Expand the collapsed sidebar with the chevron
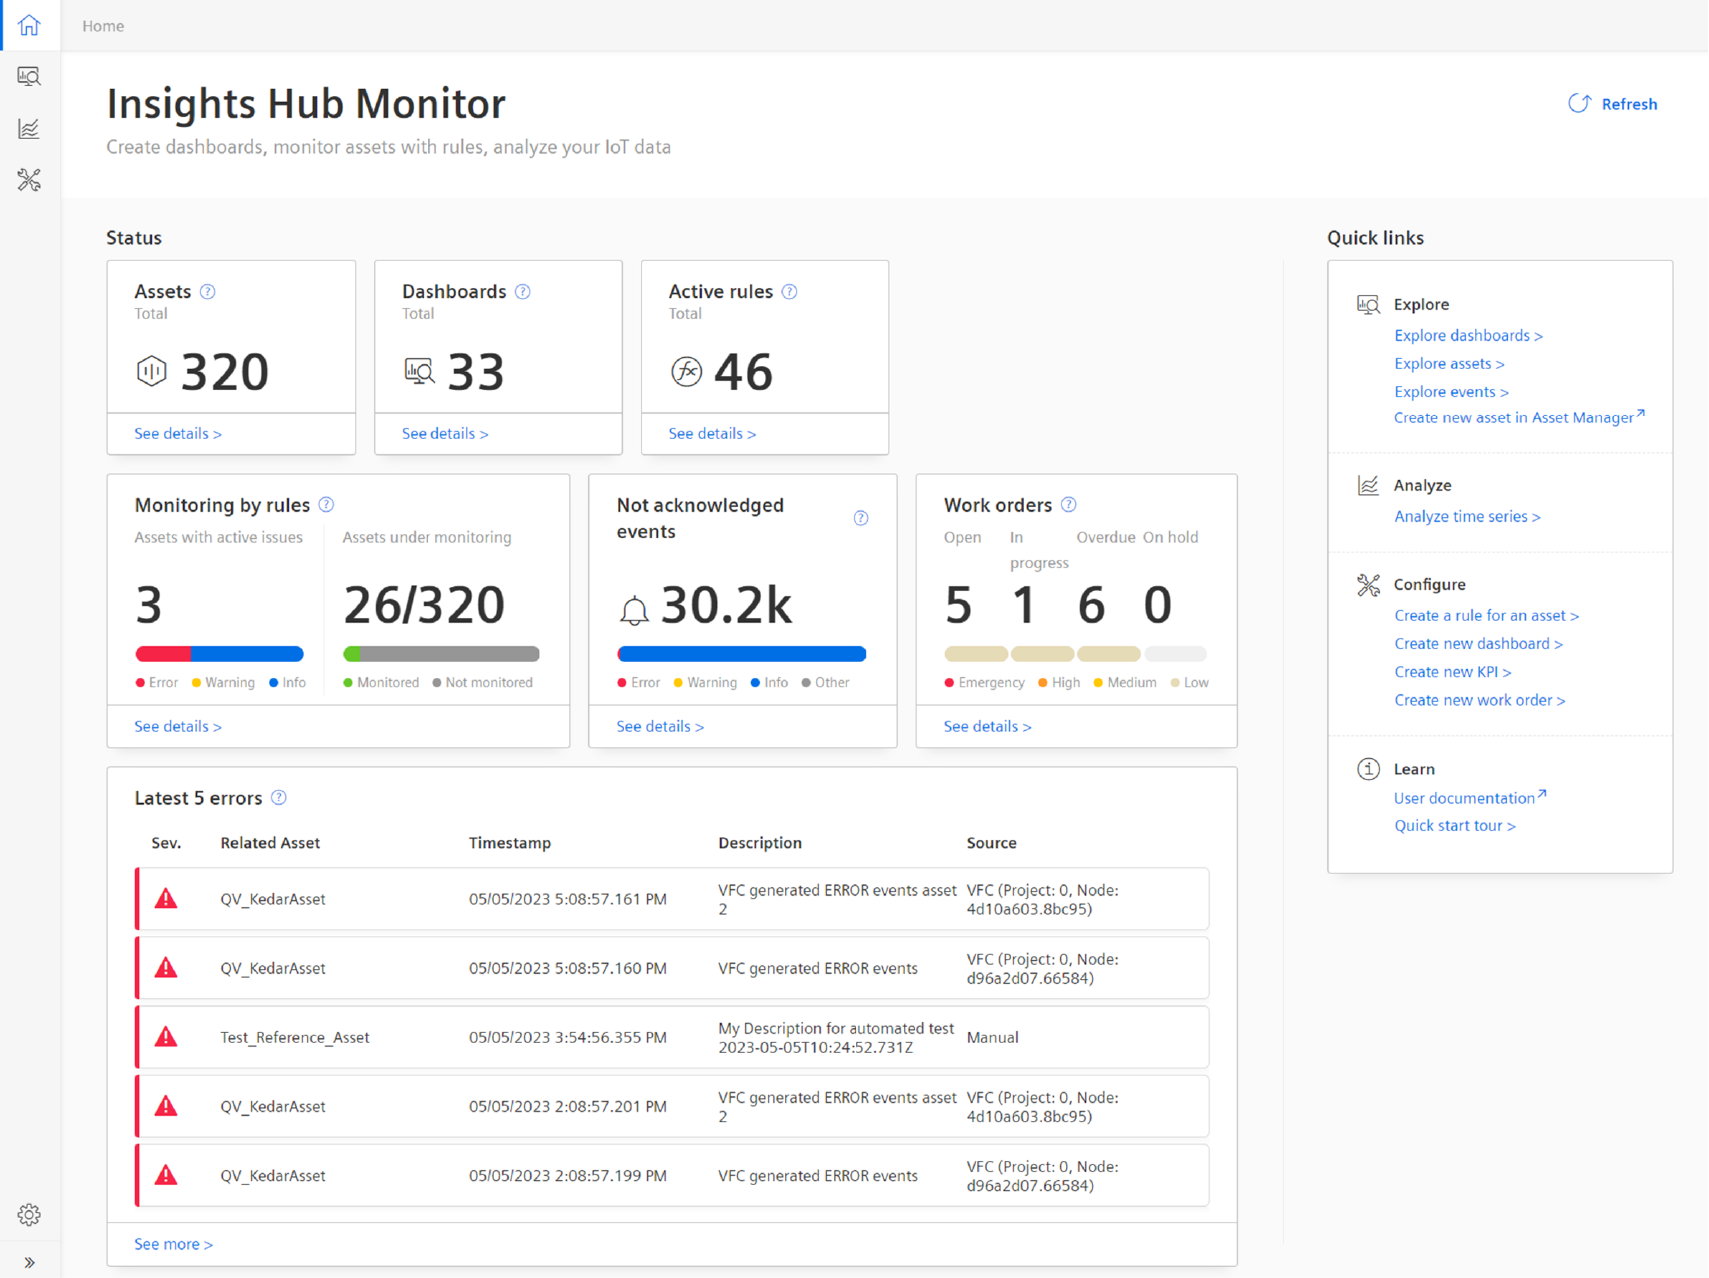 coord(29,1262)
